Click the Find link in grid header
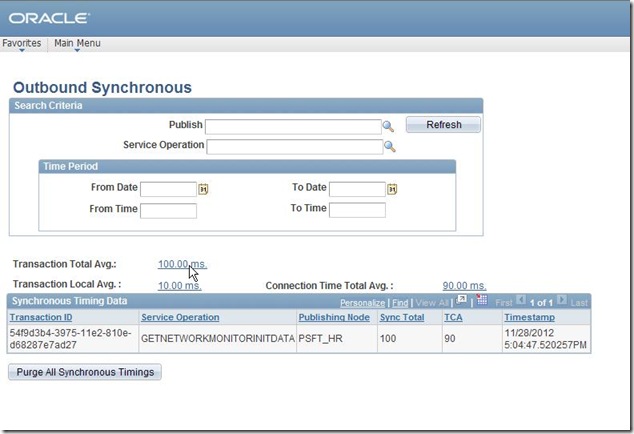Image resolution: width=634 pixels, height=434 pixels. tap(400, 302)
